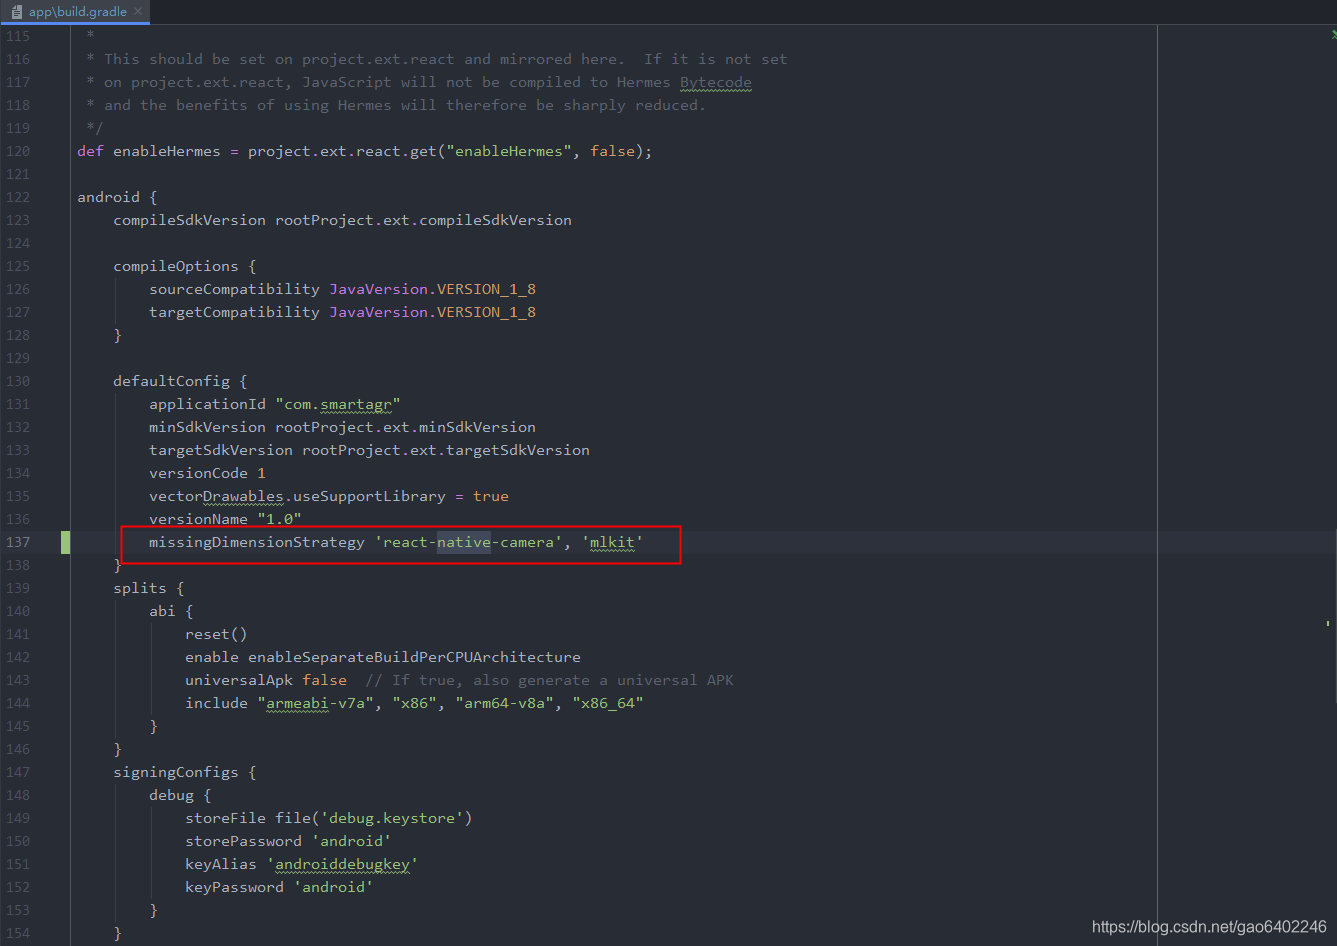The image size is (1337, 946).
Task: Click the underlined 'androiddebugkey' keyAlias value
Action: pyautogui.click(x=343, y=863)
